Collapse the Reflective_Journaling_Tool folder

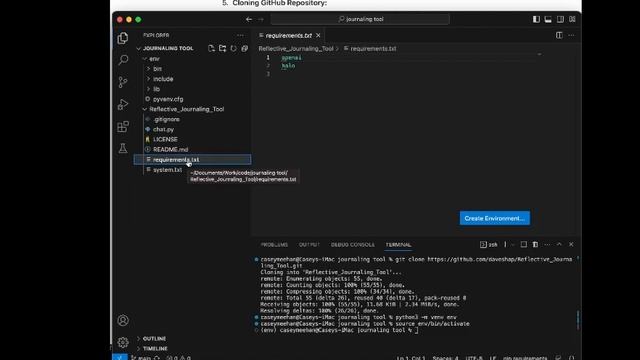186,109
